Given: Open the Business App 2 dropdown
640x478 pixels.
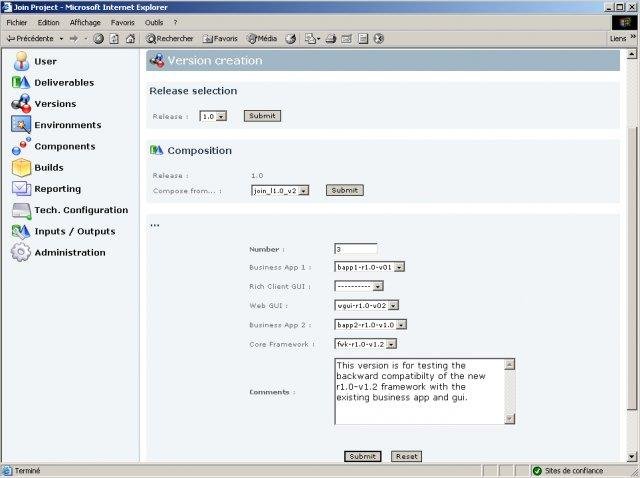Looking at the screenshot, I should pos(371,325).
